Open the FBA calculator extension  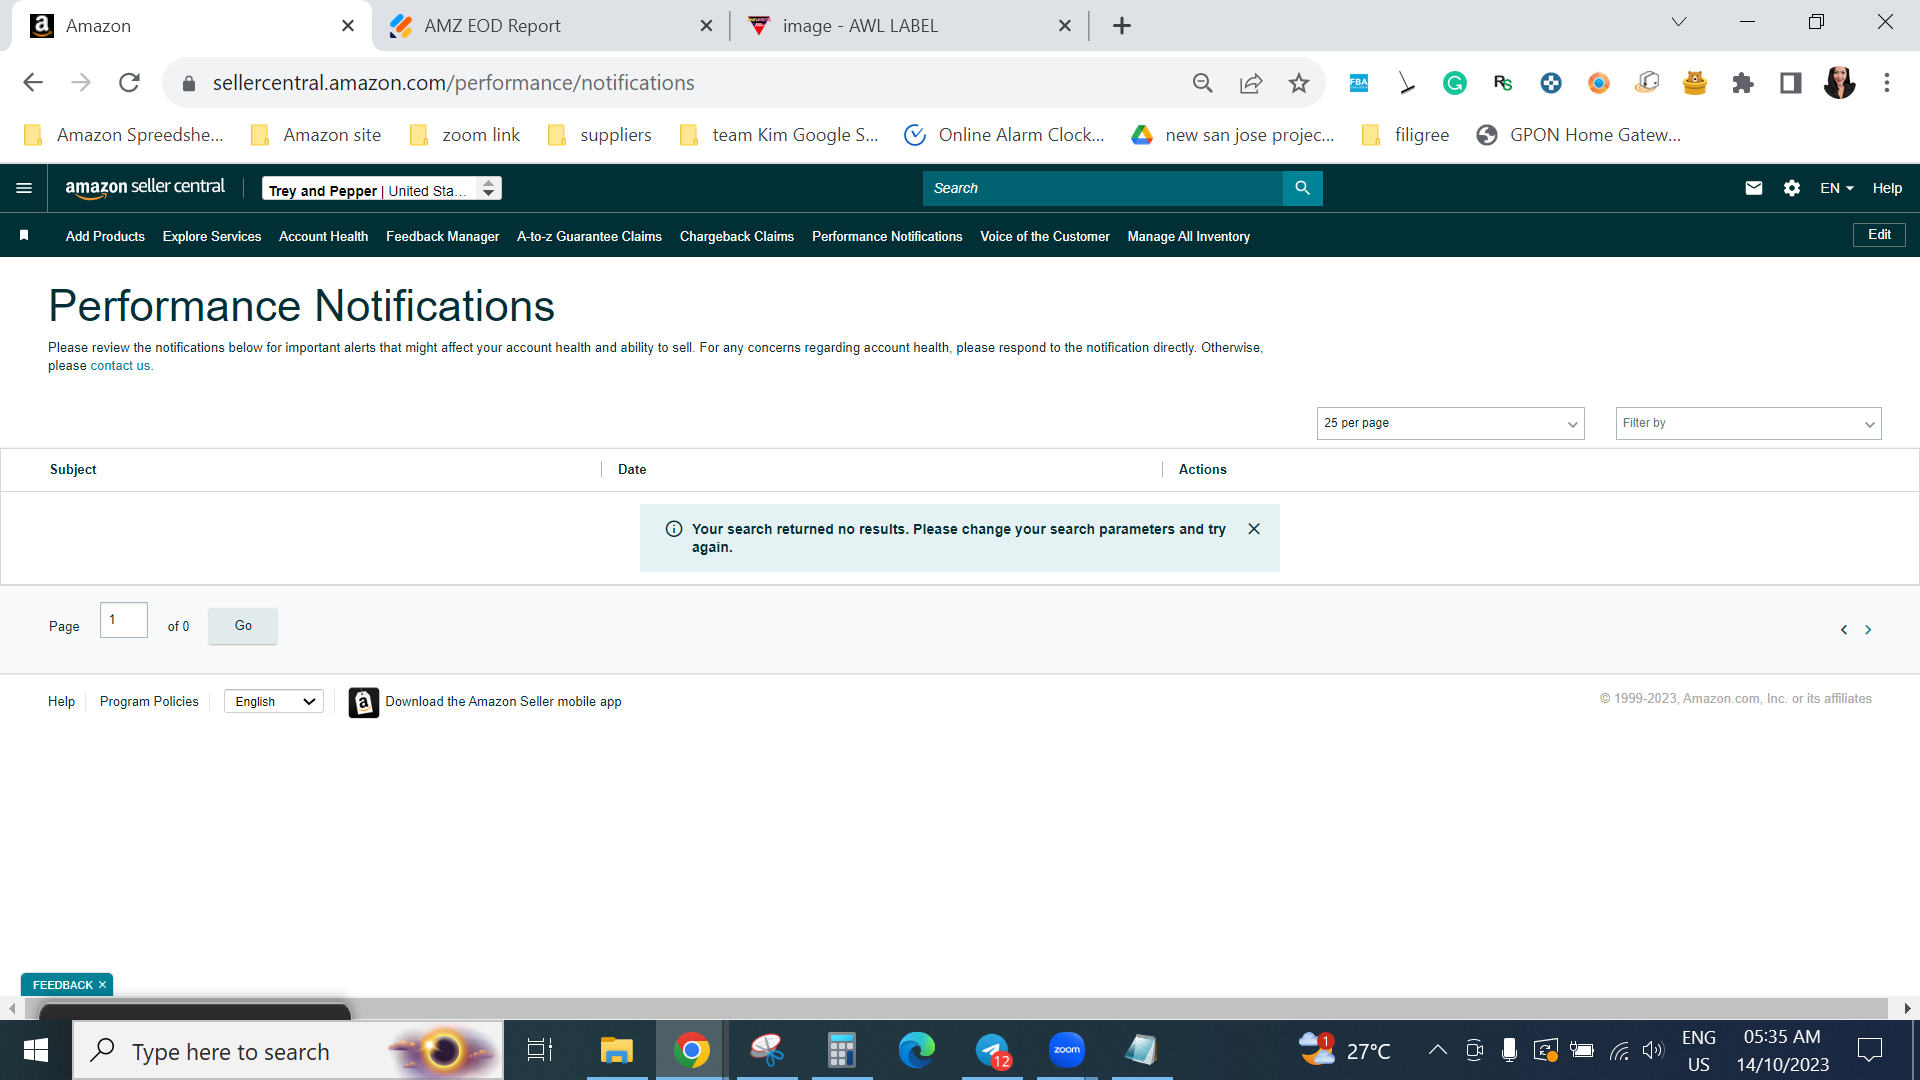1359,83
